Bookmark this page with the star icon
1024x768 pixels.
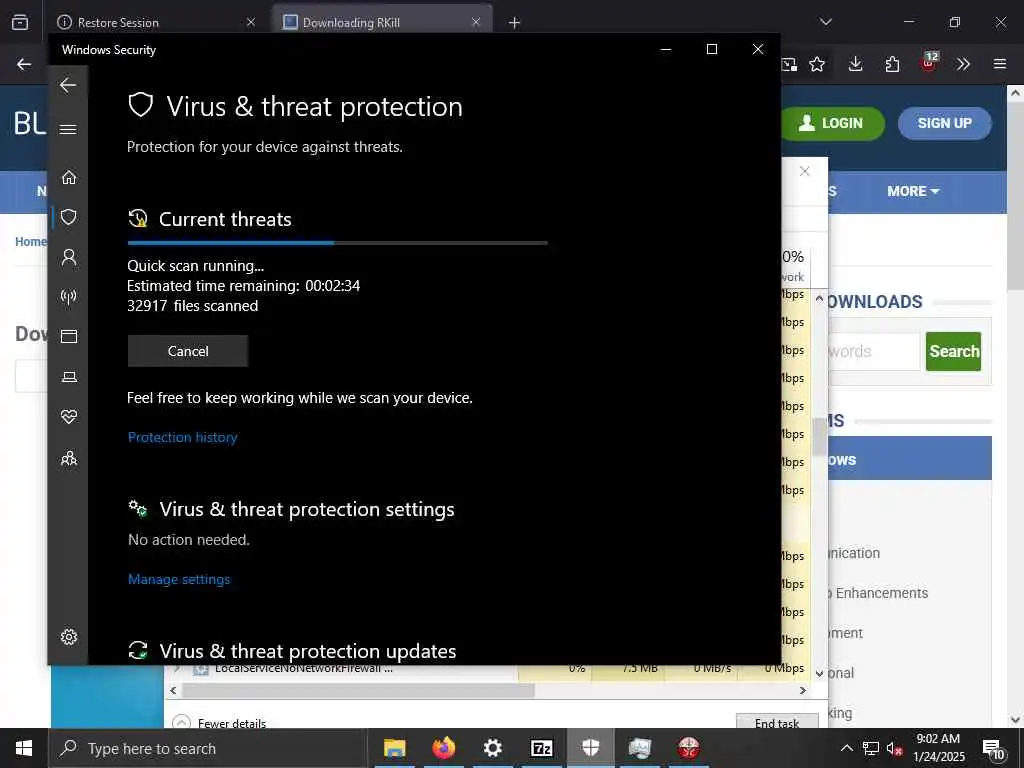[817, 64]
